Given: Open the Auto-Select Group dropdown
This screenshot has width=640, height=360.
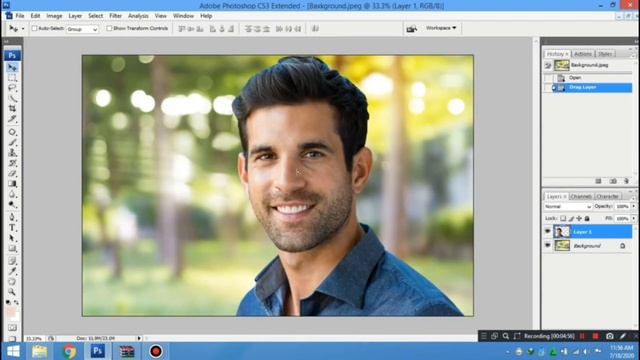Looking at the screenshot, I should 82,29.
